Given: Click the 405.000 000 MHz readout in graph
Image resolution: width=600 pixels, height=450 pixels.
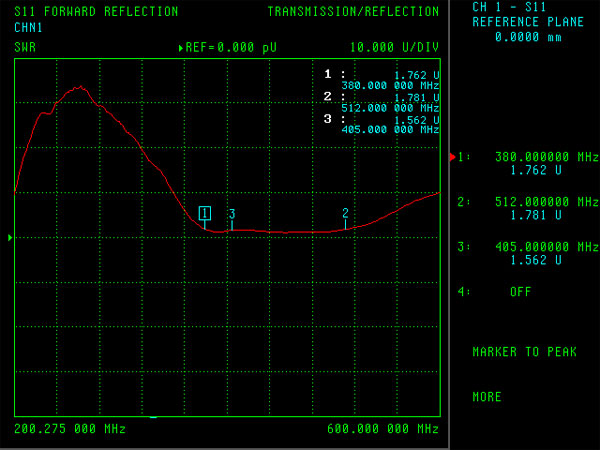Looking at the screenshot, I should point(390,130).
